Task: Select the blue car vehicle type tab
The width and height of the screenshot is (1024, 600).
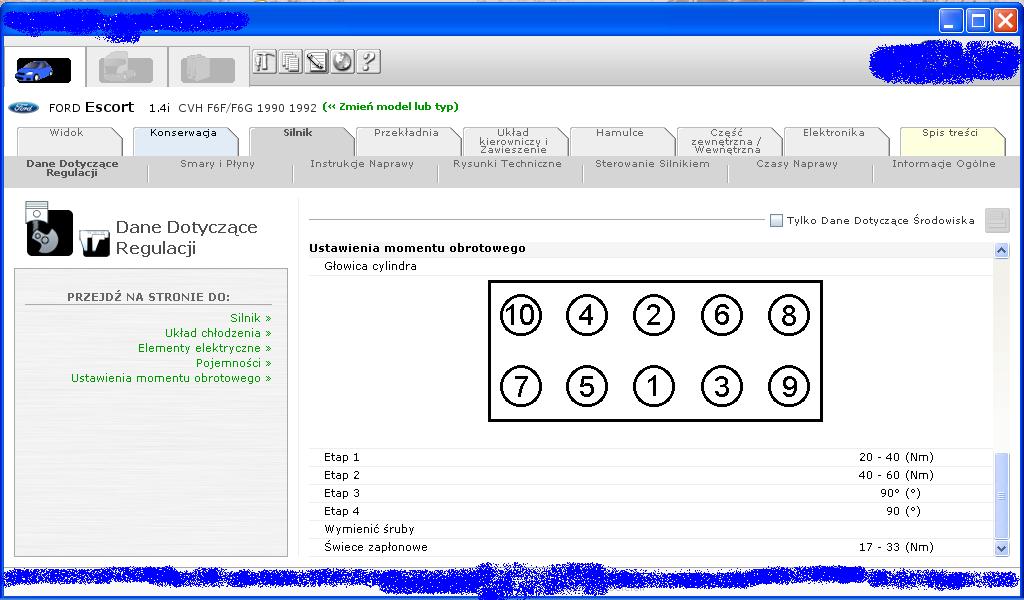Action: (x=43, y=70)
